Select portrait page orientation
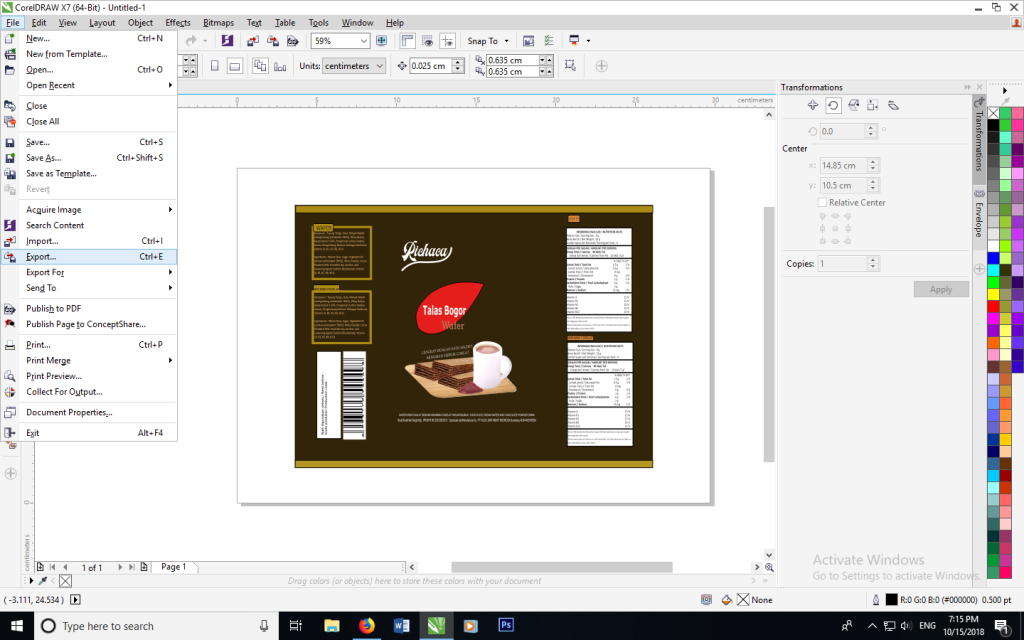 tap(214, 66)
